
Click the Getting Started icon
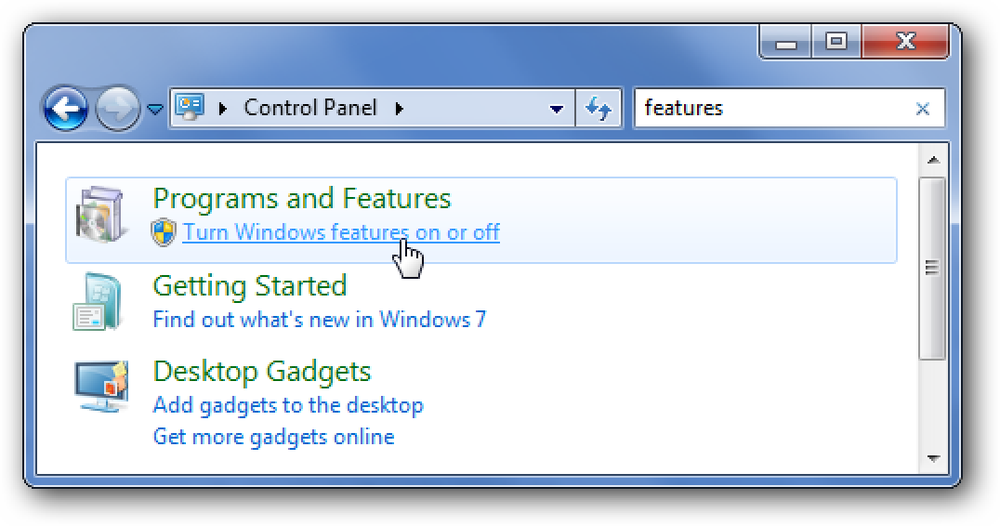pyautogui.click(x=98, y=301)
